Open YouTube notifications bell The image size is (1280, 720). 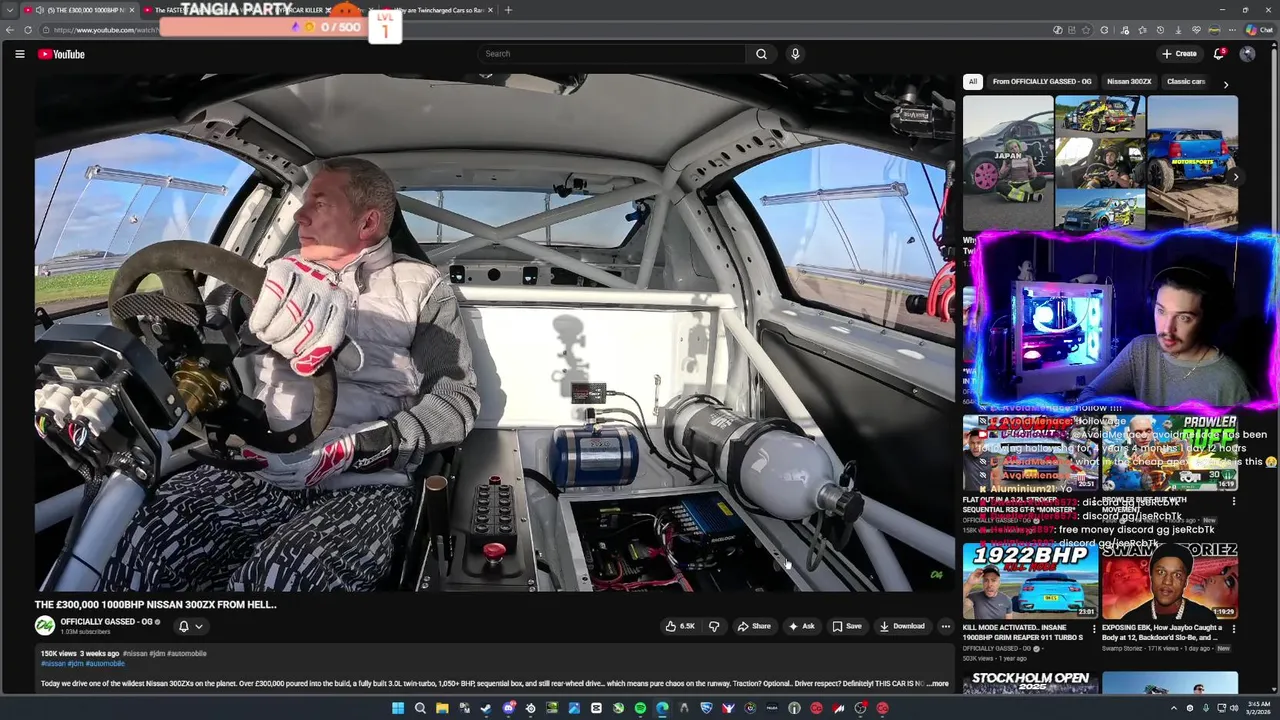coord(1219,54)
